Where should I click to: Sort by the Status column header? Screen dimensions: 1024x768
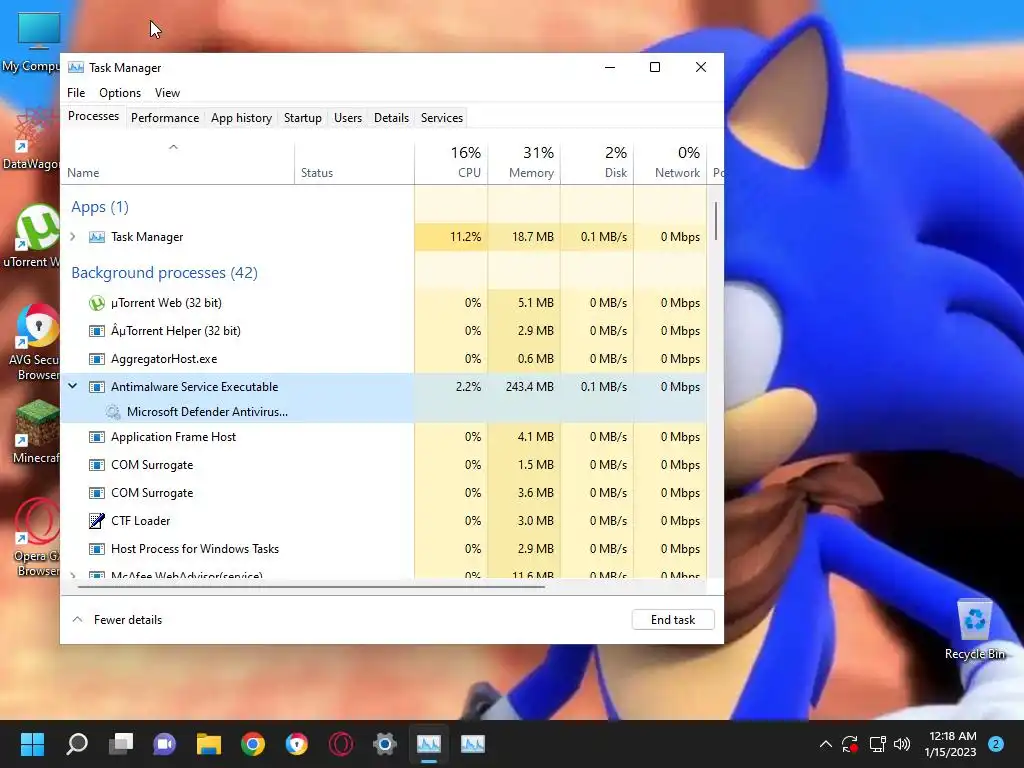(x=354, y=163)
